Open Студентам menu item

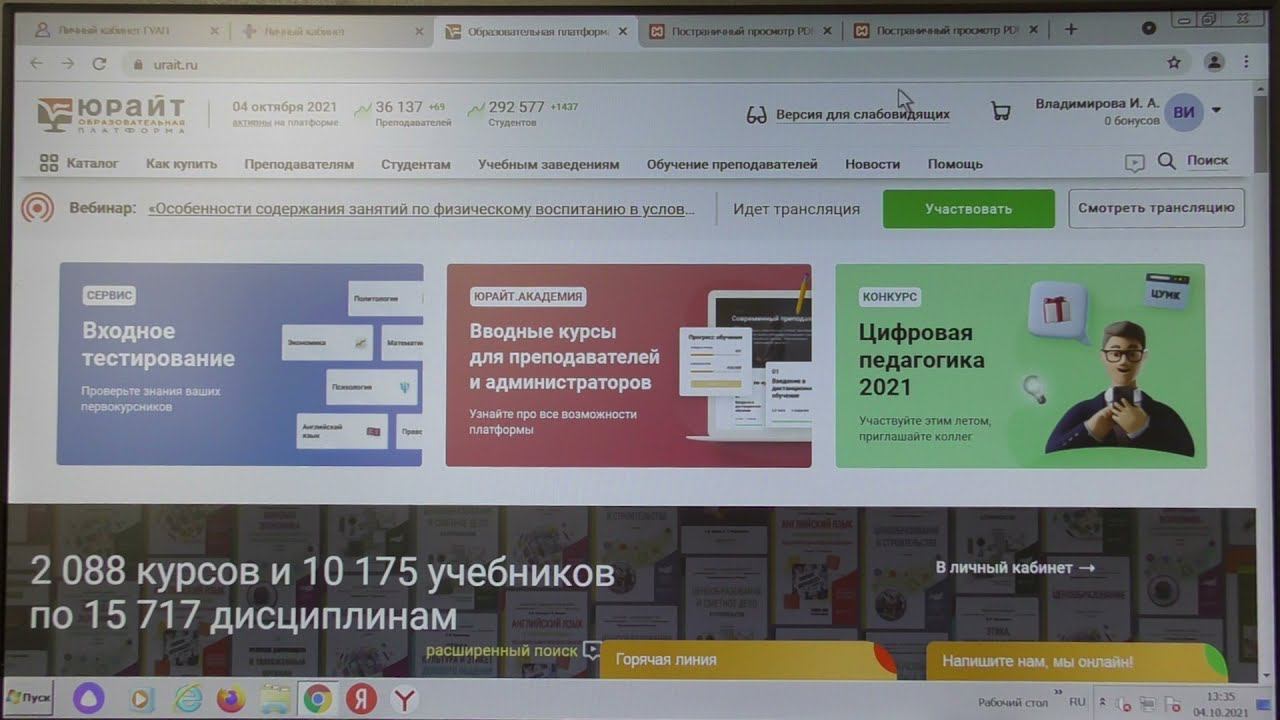(x=415, y=164)
